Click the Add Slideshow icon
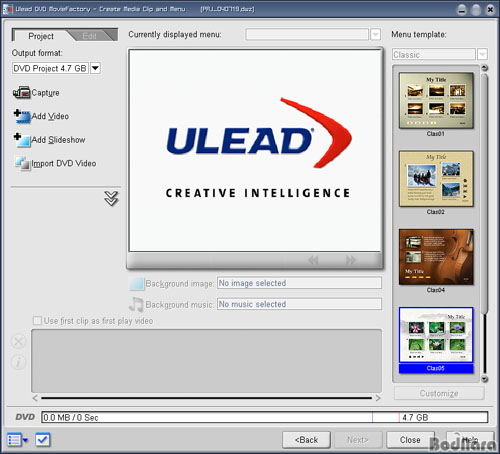The height and width of the screenshot is (454, 500). [x=22, y=140]
